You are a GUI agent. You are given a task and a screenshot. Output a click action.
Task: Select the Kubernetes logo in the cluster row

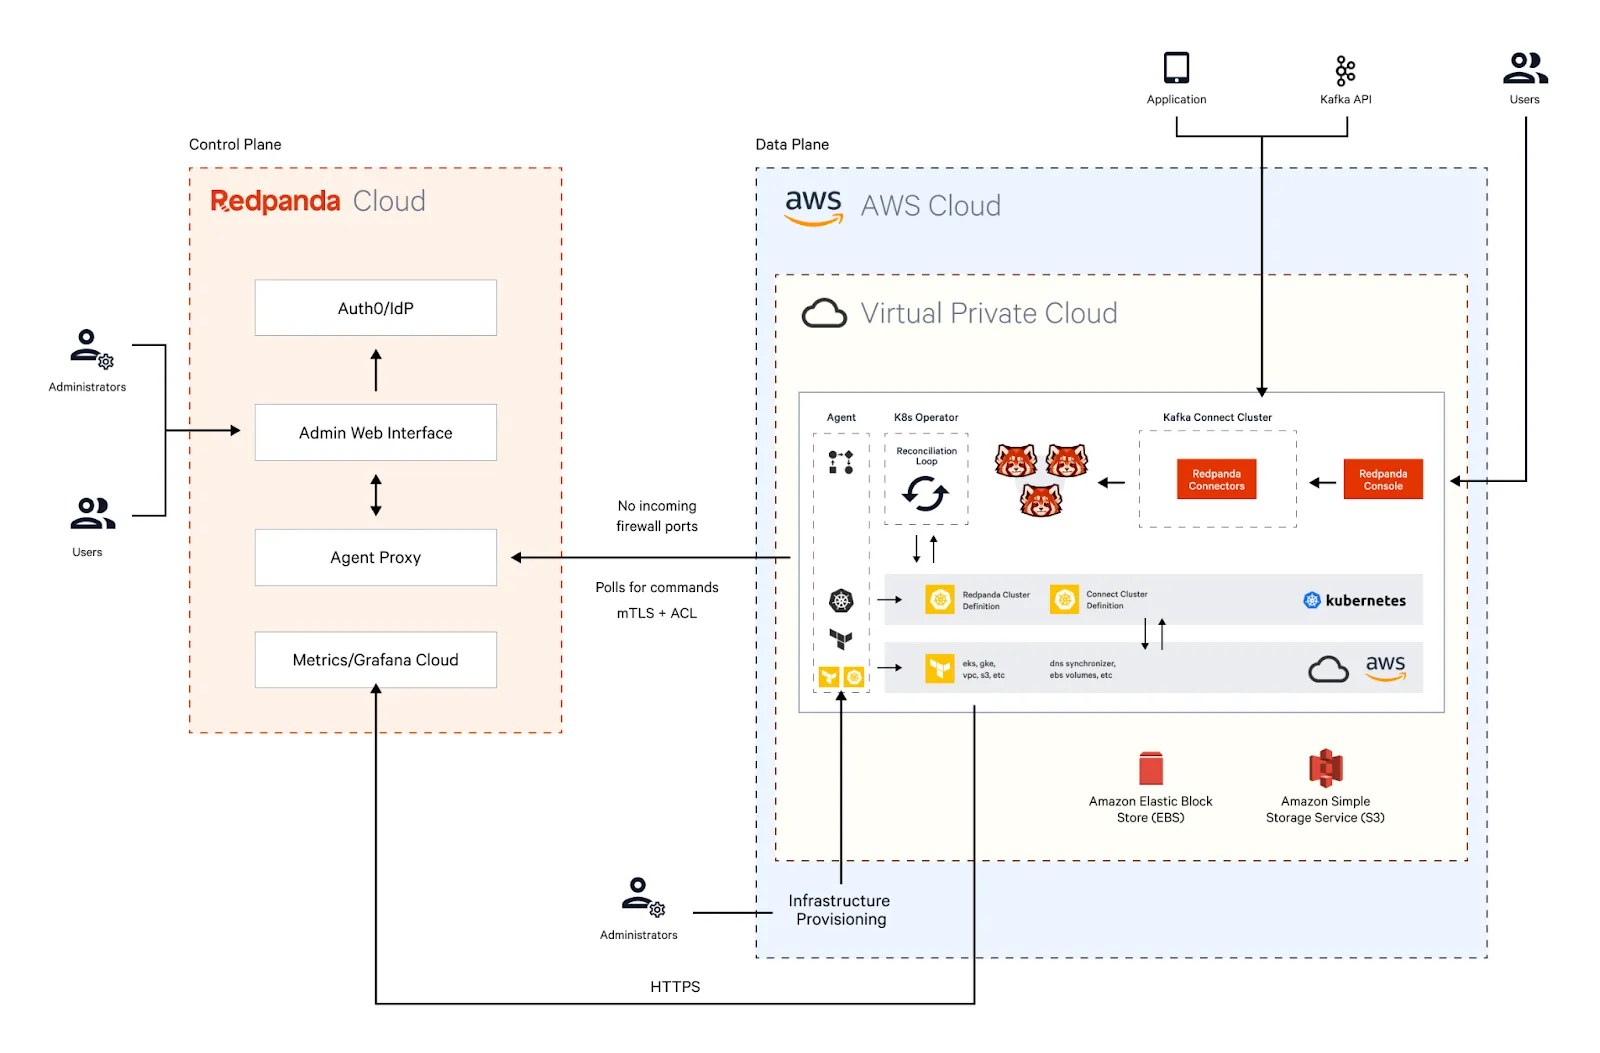point(1311,600)
